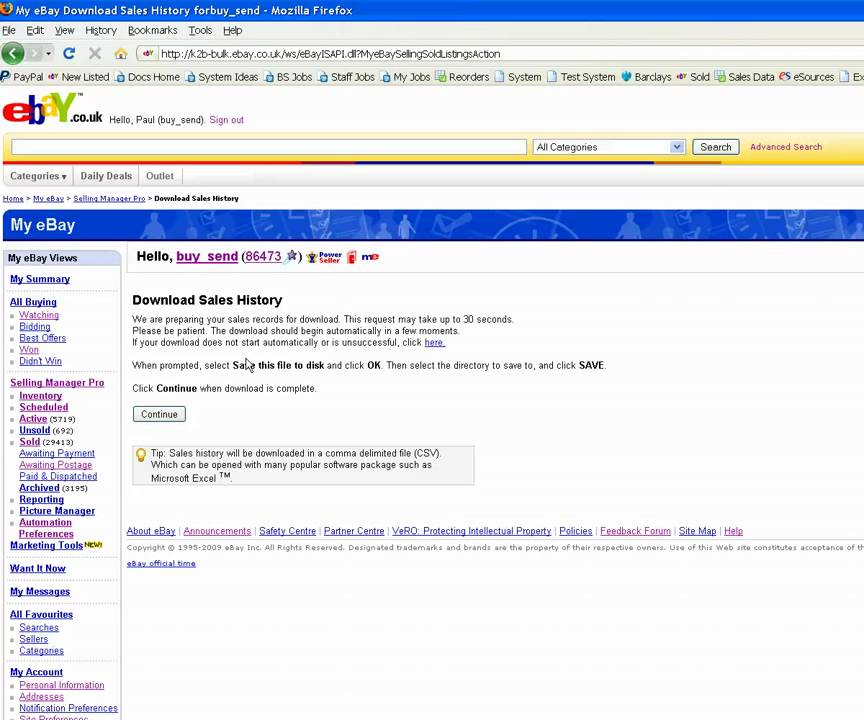864x720 pixels.
Task: Click the Sign out link
Action: coord(226,120)
